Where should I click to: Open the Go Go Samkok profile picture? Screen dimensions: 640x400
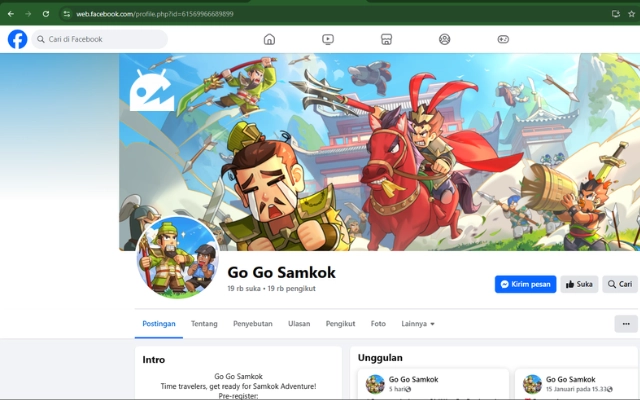click(x=178, y=257)
